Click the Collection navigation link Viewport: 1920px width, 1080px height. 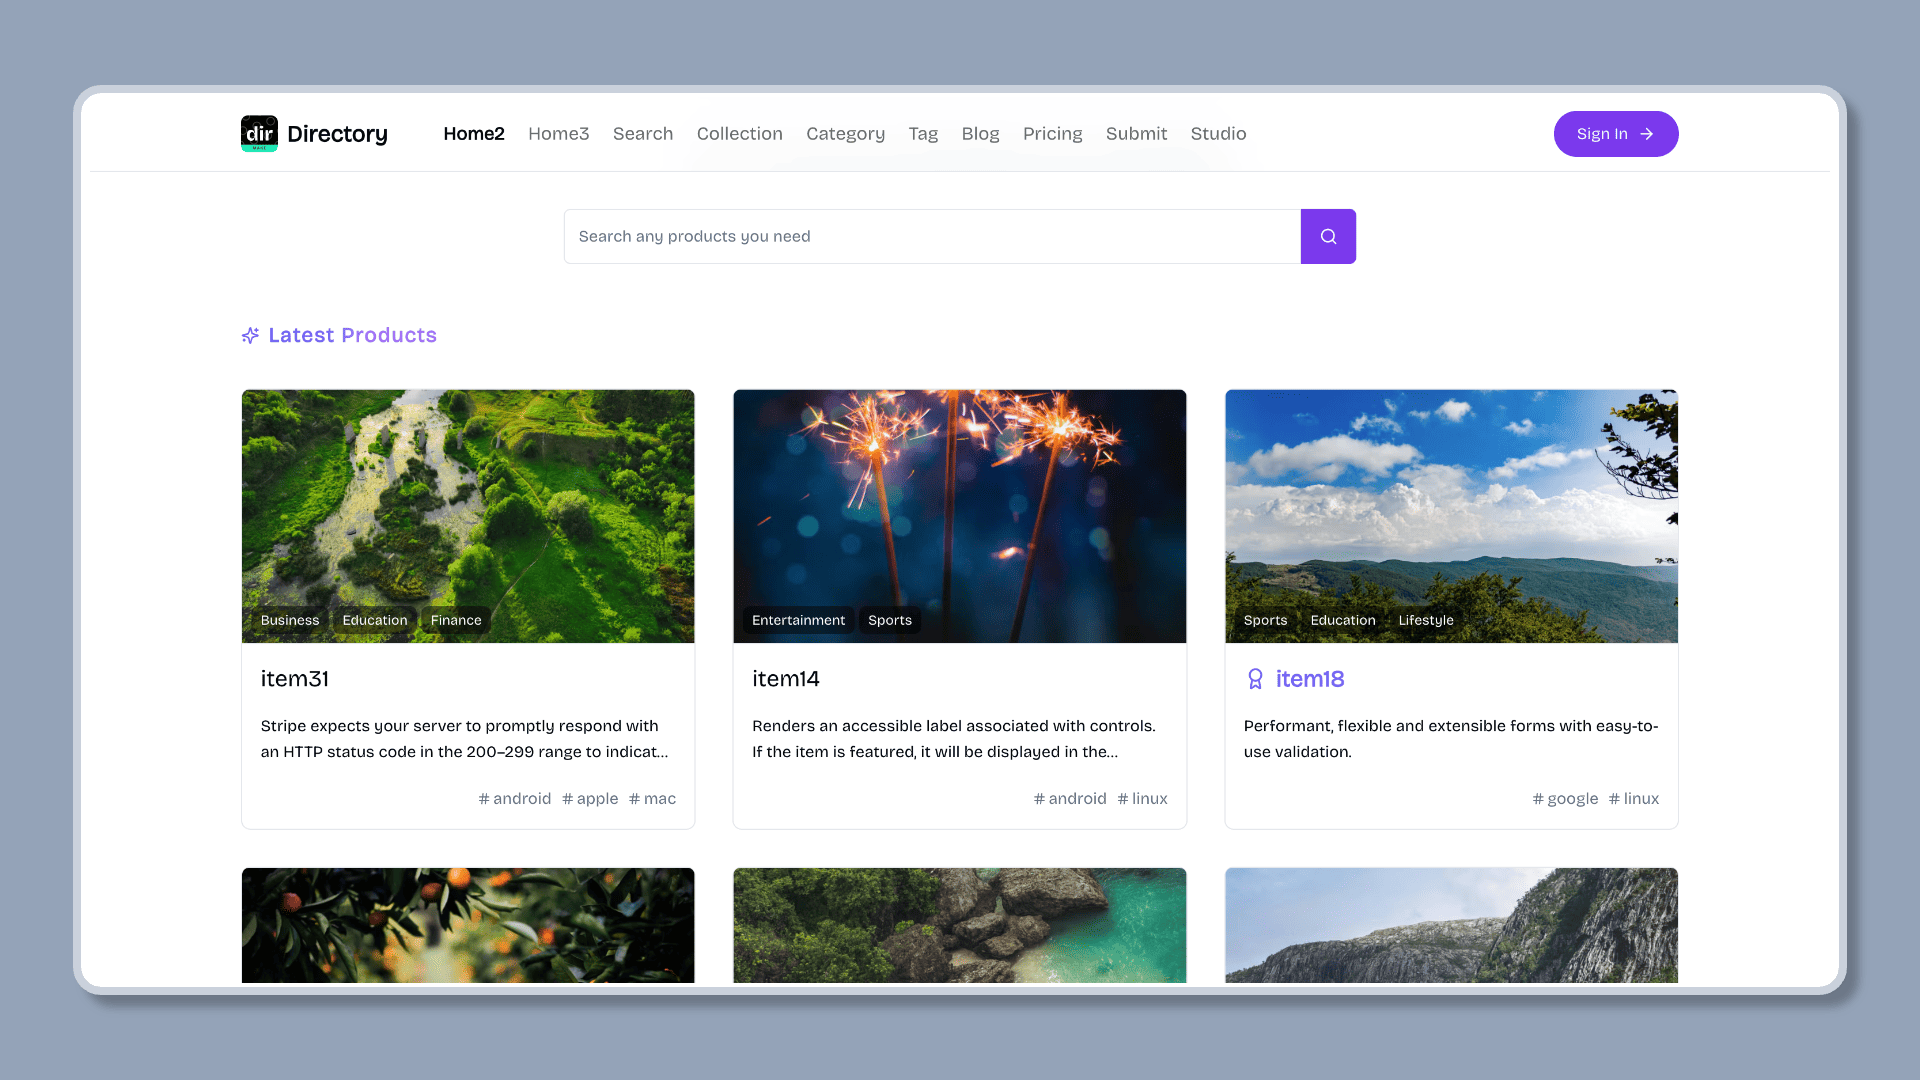click(740, 133)
